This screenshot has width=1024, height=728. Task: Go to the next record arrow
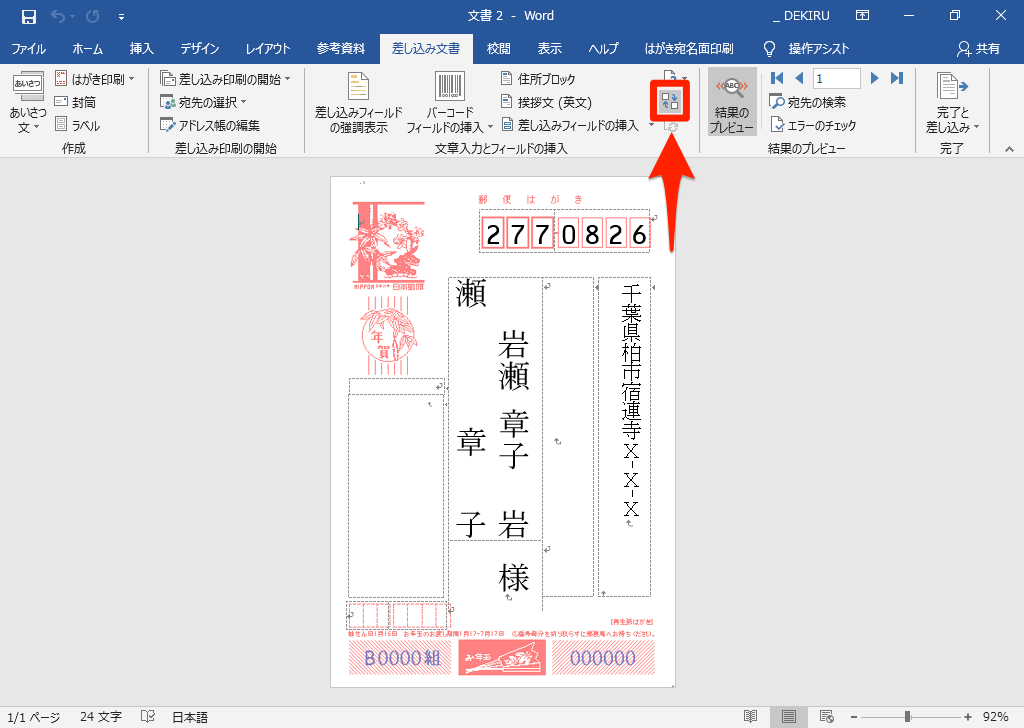874,78
